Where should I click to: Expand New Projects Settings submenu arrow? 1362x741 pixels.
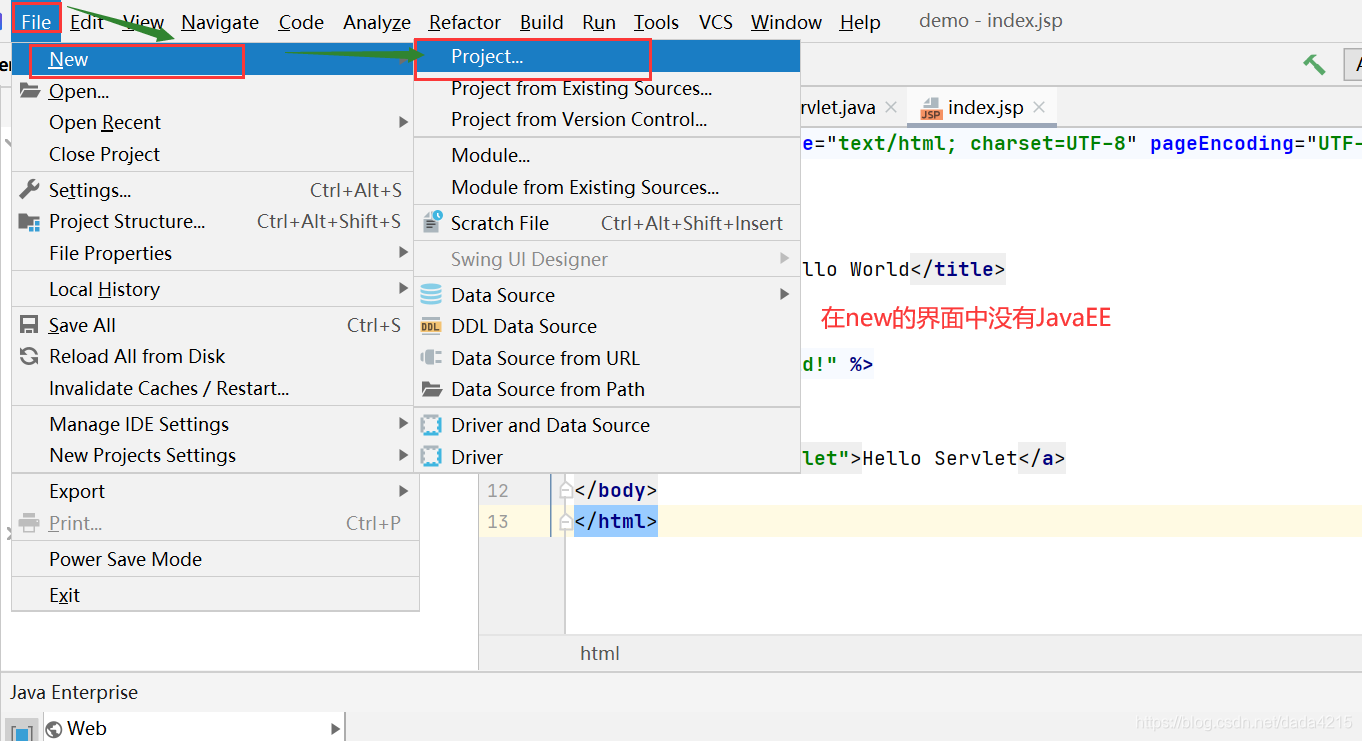[403, 455]
